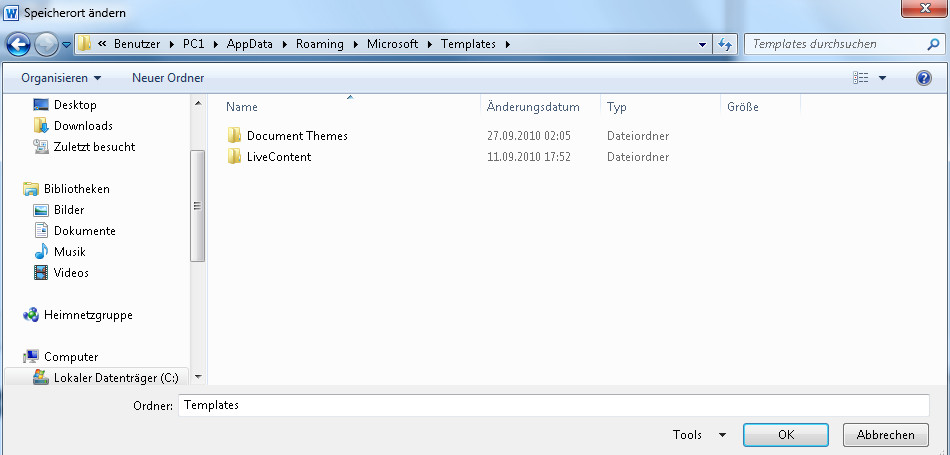Open the Bilder library
The height and width of the screenshot is (455, 950).
tap(69, 210)
